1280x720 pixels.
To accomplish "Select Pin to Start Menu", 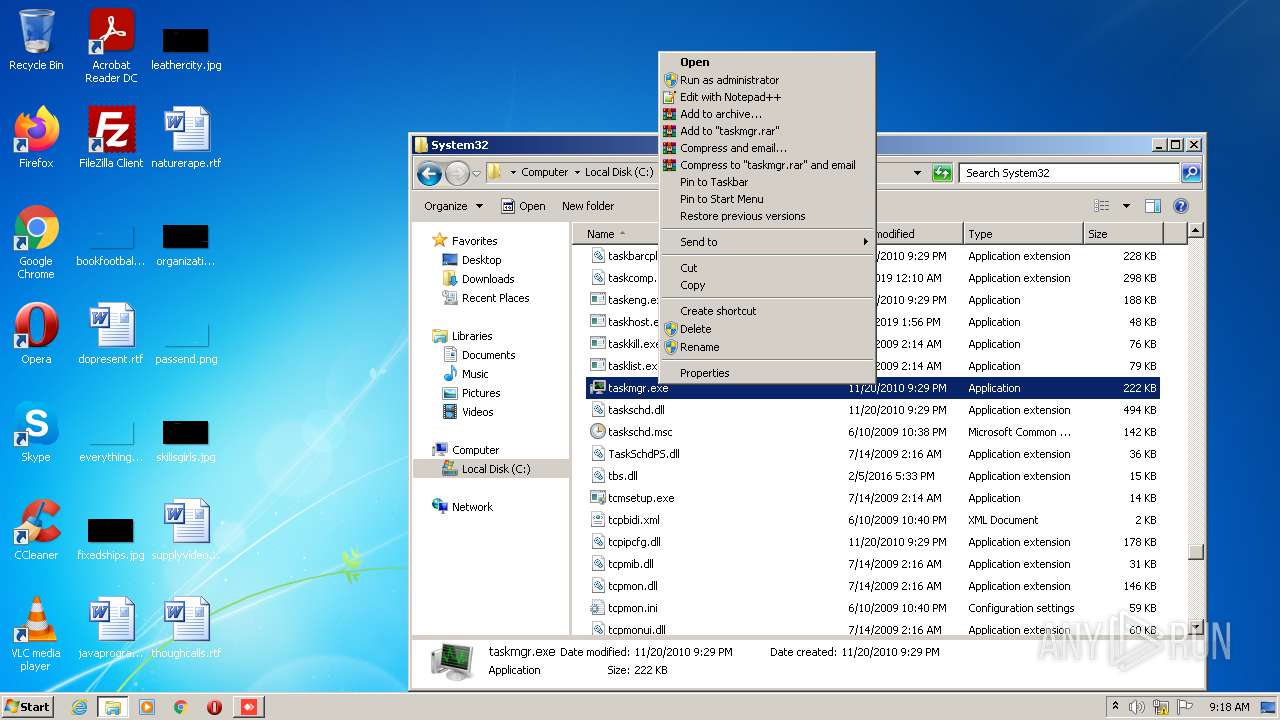I will [x=767, y=199].
